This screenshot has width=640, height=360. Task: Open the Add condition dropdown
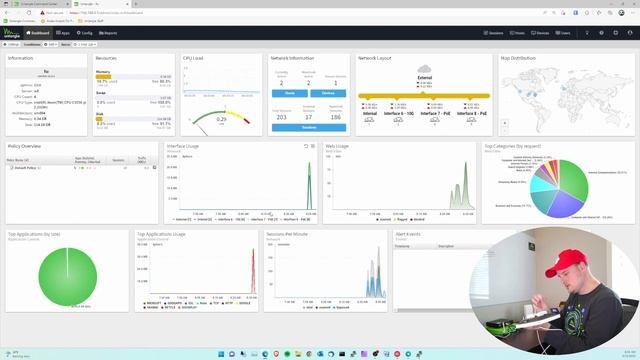tap(51, 44)
